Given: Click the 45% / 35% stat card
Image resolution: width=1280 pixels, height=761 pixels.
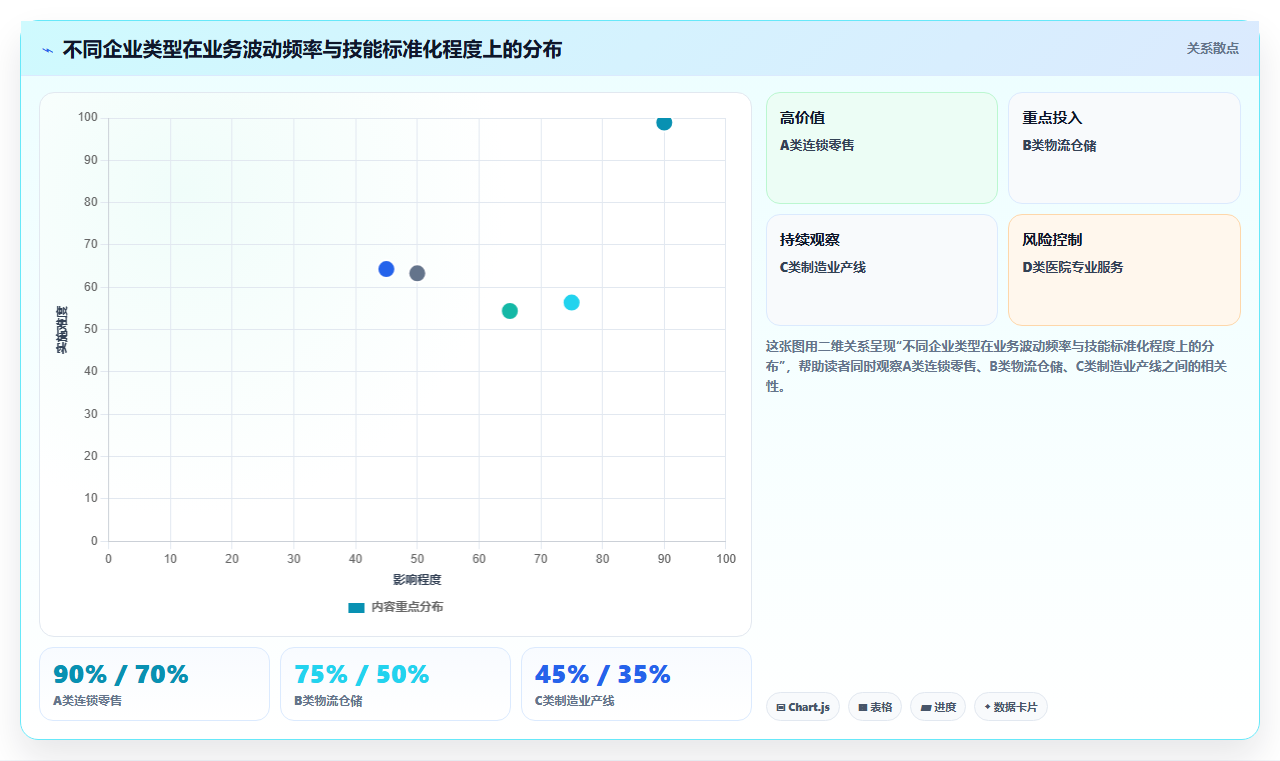Looking at the screenshot, I should click(636, 684).
